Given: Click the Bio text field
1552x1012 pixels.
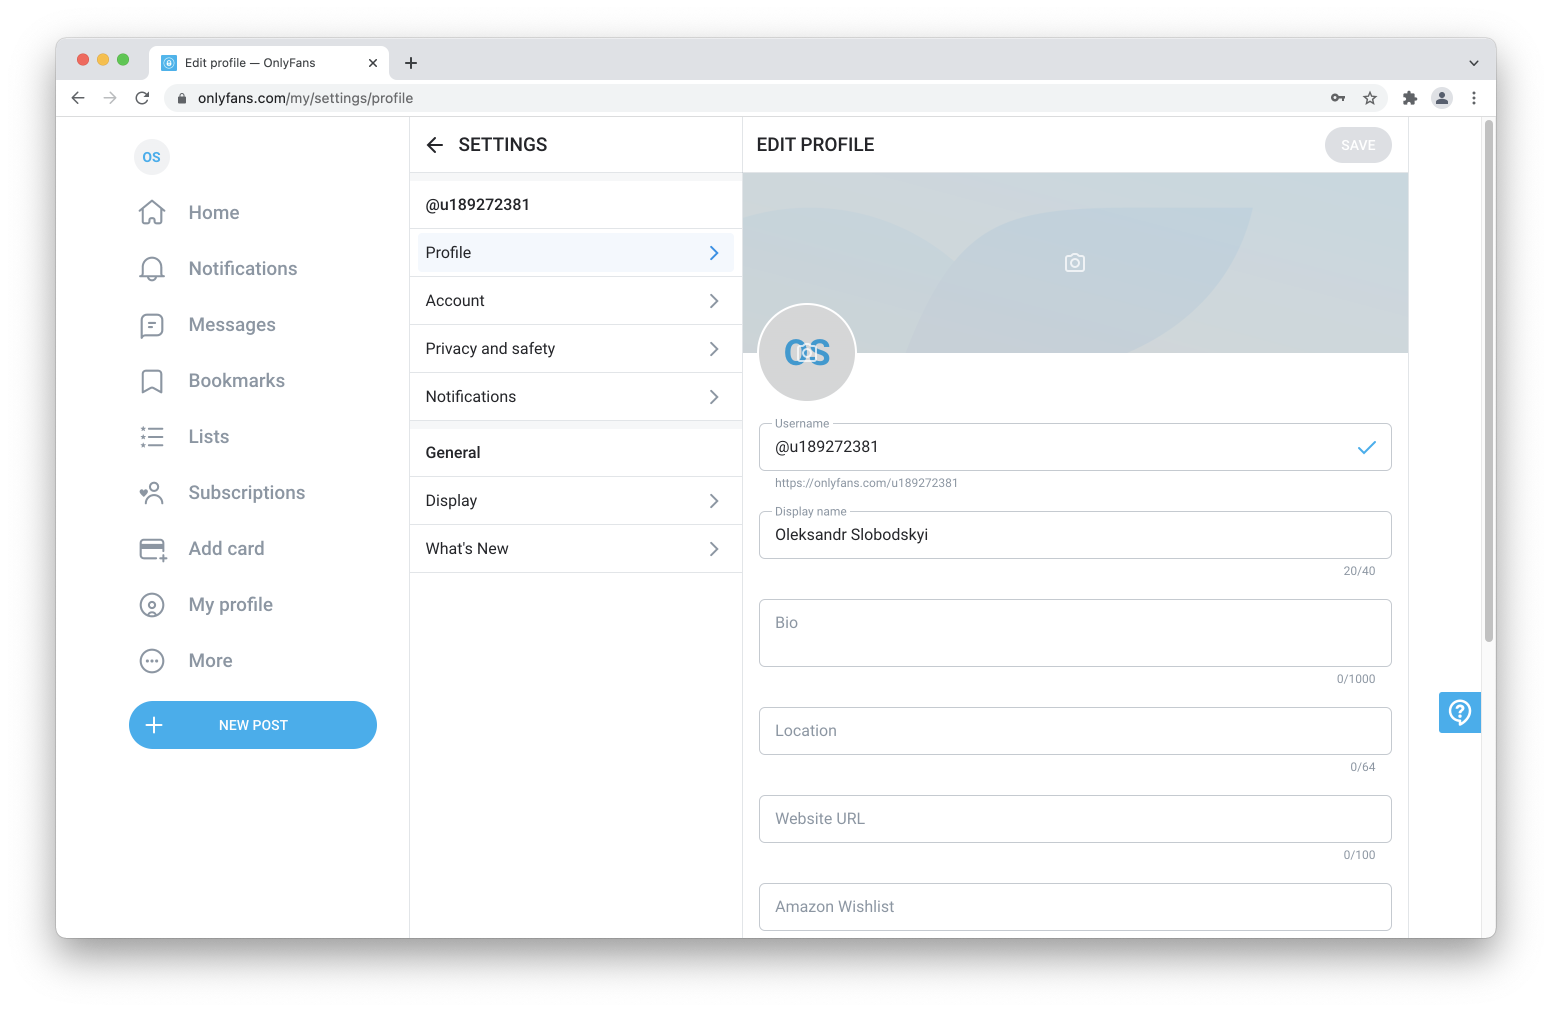Looking at the screenshot, I should [1075, 633].
